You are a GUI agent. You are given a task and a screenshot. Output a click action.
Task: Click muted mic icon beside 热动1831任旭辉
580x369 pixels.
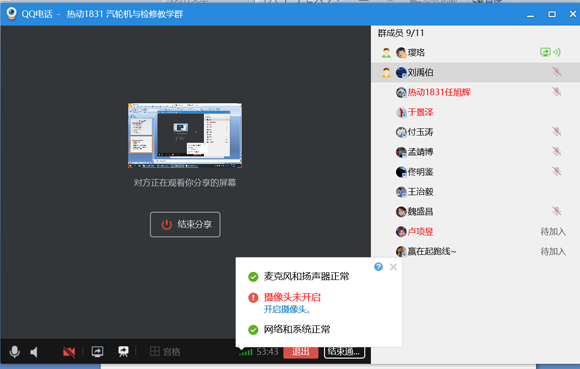(x=557, y=92)
